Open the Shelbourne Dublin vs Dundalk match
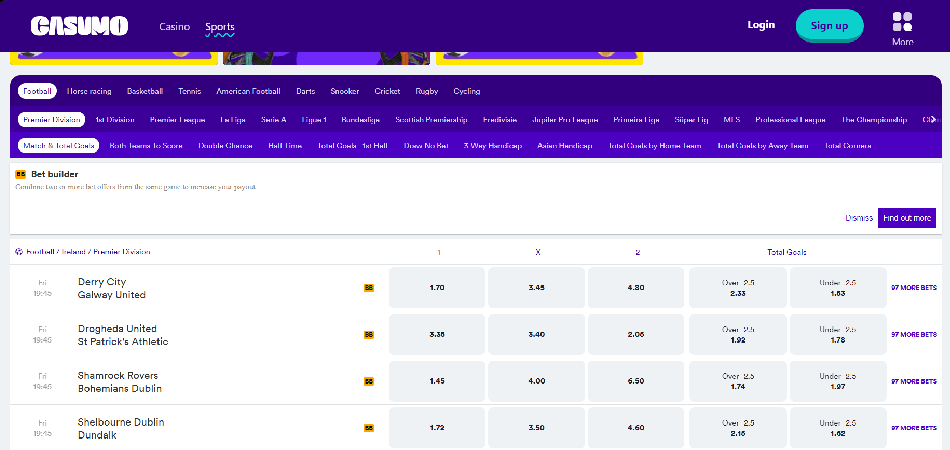 coord(121,428)
